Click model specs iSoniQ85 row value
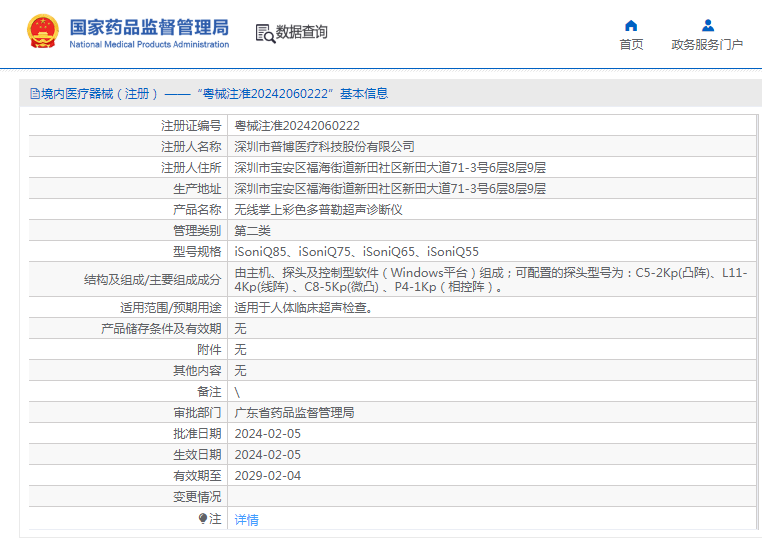Image resolution: width=762 pixels, height=549 pixels. click(356, 252)
